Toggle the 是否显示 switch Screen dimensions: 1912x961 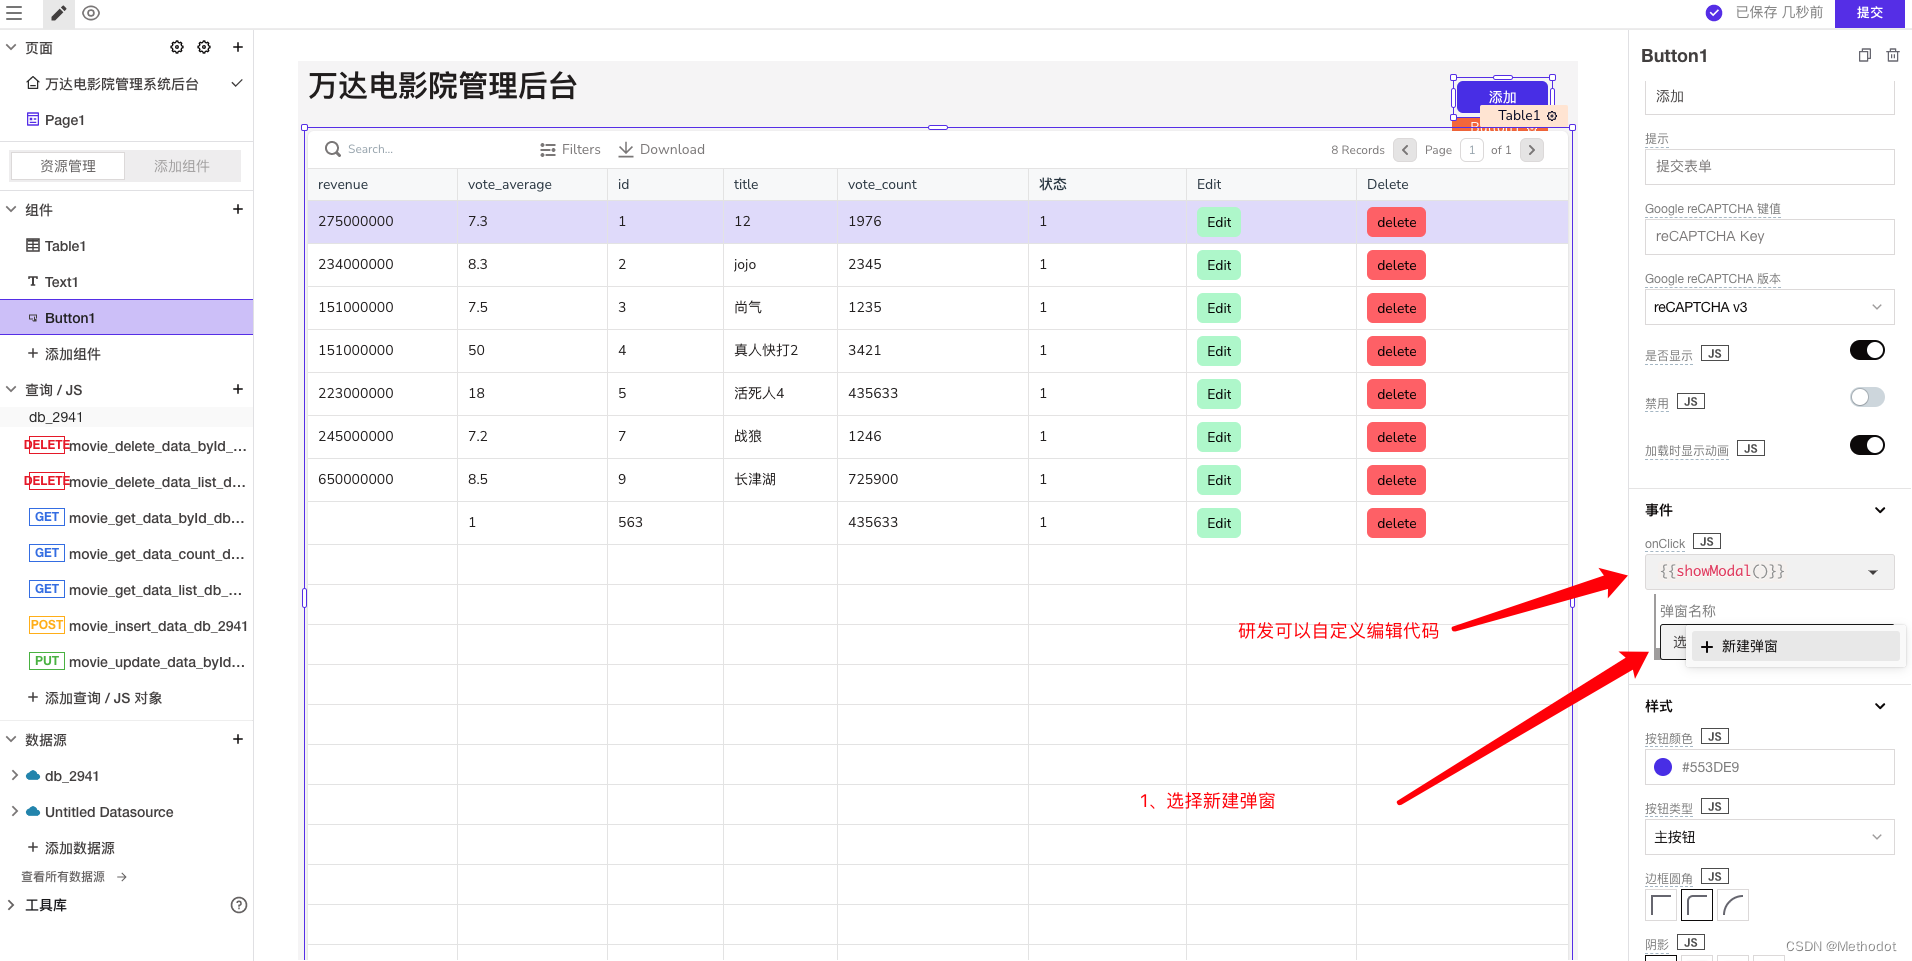[1867, 350]
